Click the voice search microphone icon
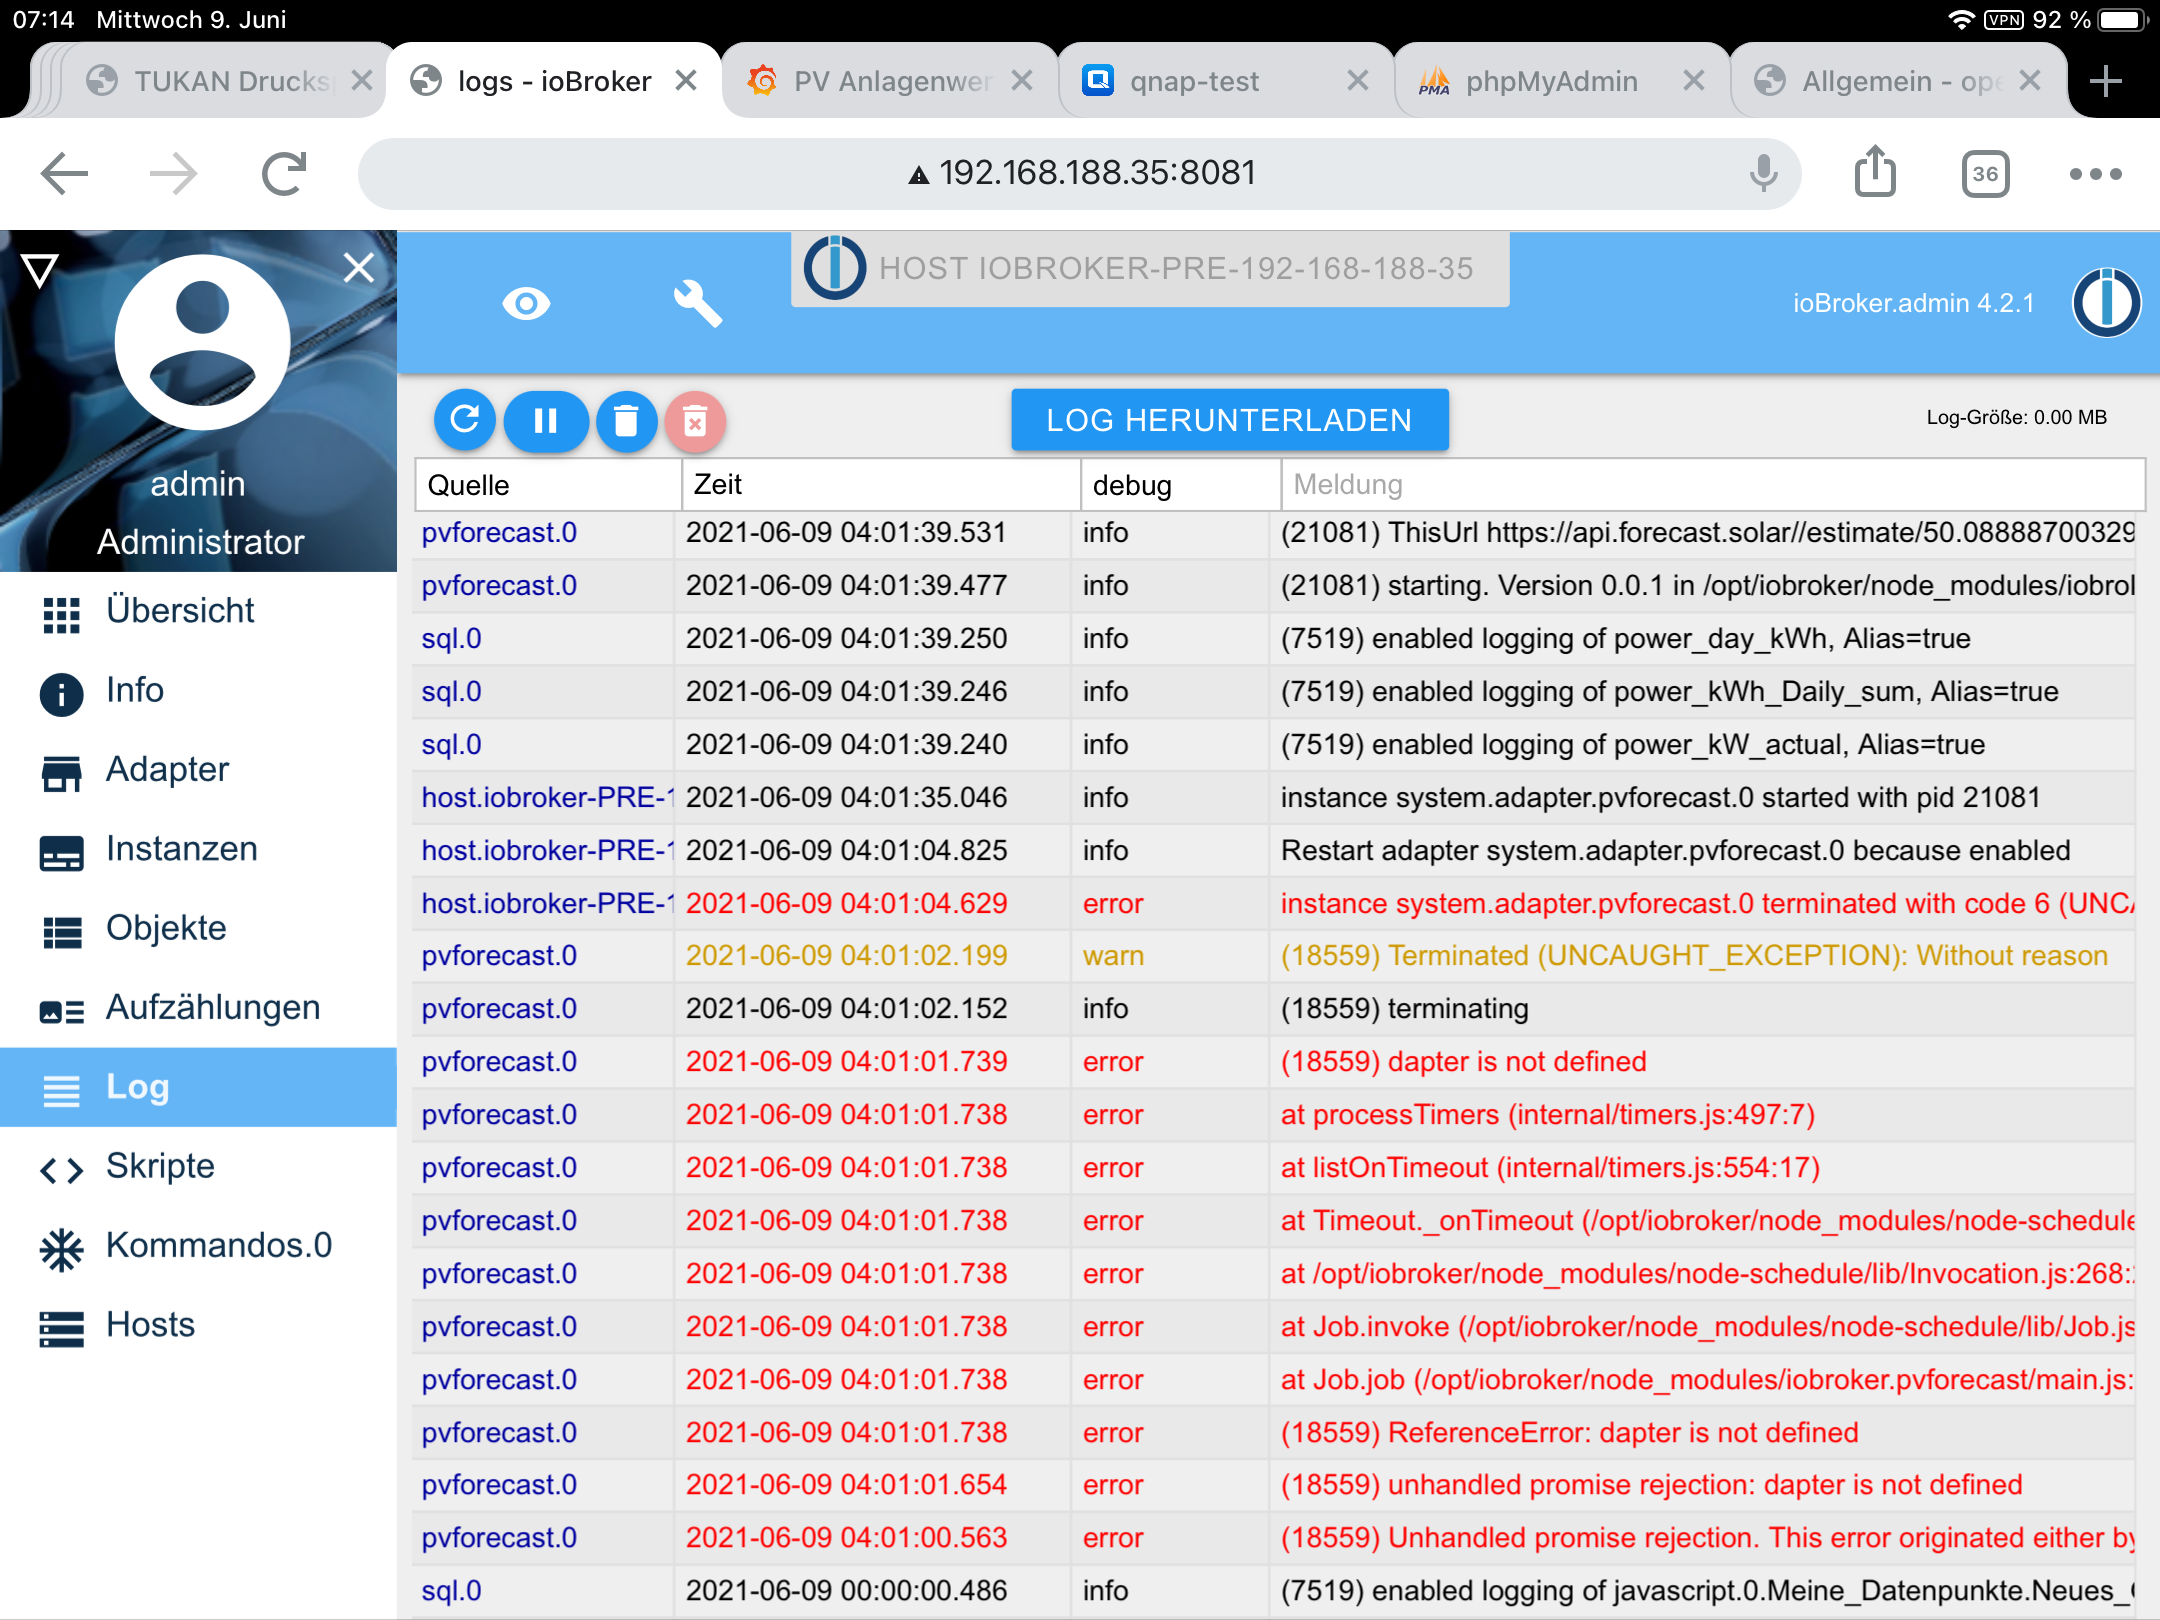2160x1620 pixels. (1764, 173)
